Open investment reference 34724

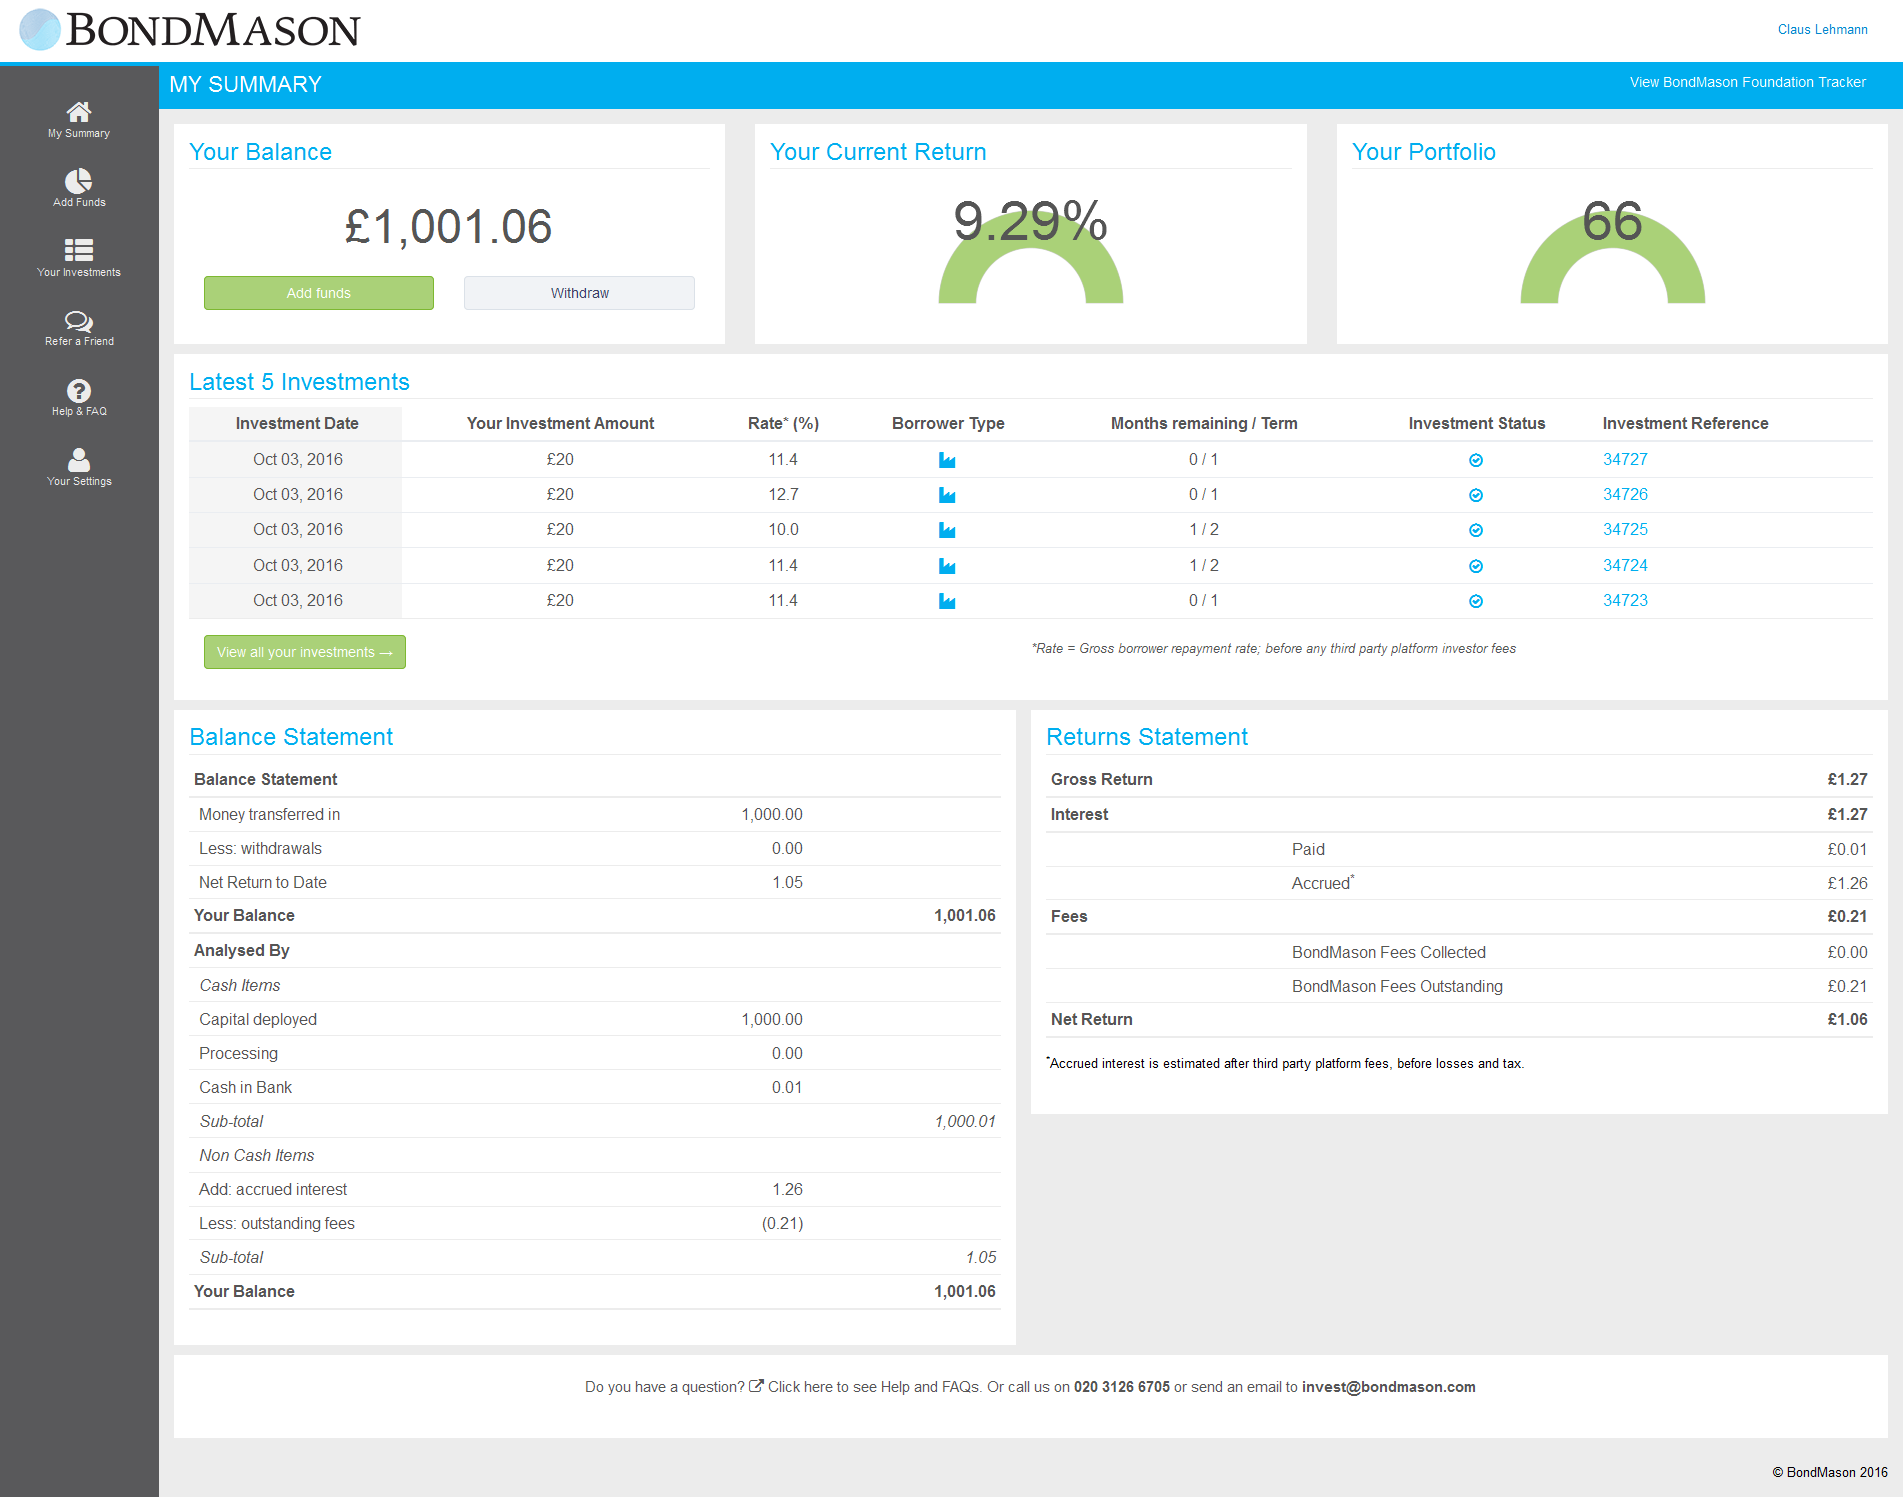coord(1625,565)
